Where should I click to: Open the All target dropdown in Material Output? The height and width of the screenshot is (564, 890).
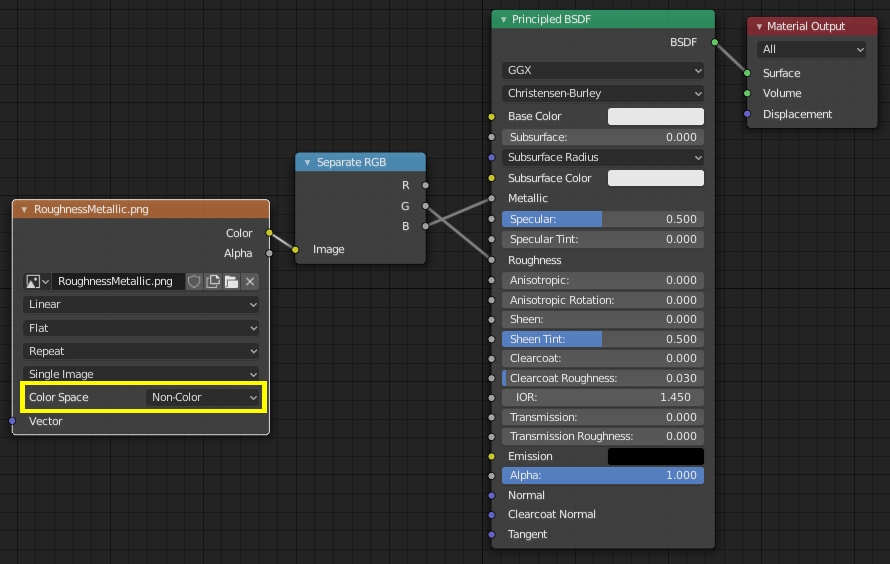[811, 49]
